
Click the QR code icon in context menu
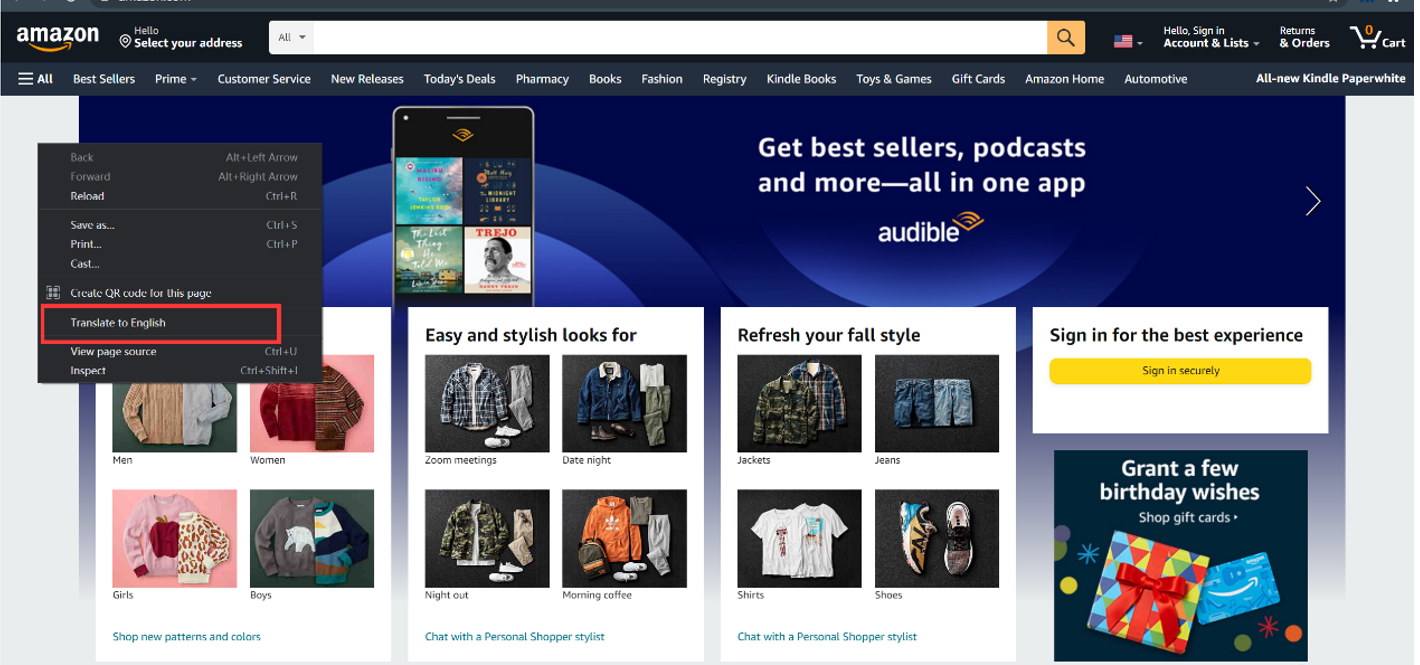(x=54, y=293)
